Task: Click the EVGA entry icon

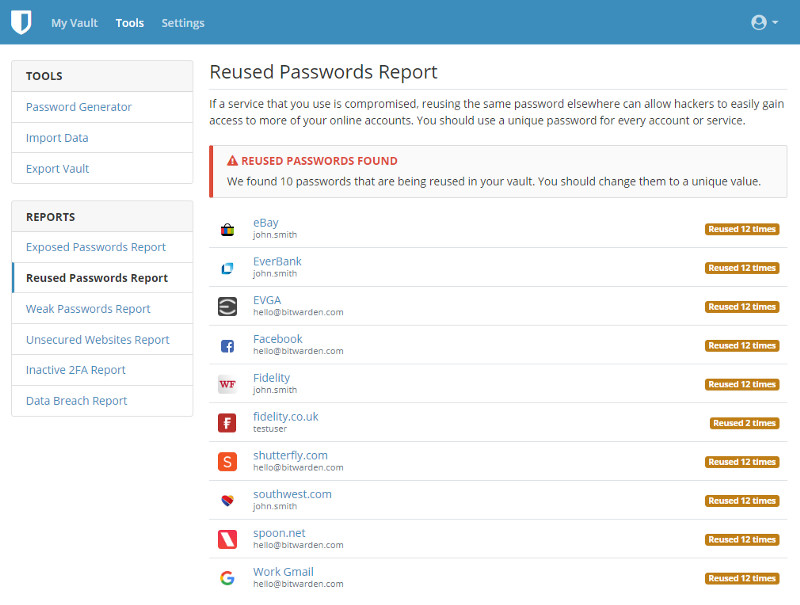Action: pos(227,307)
